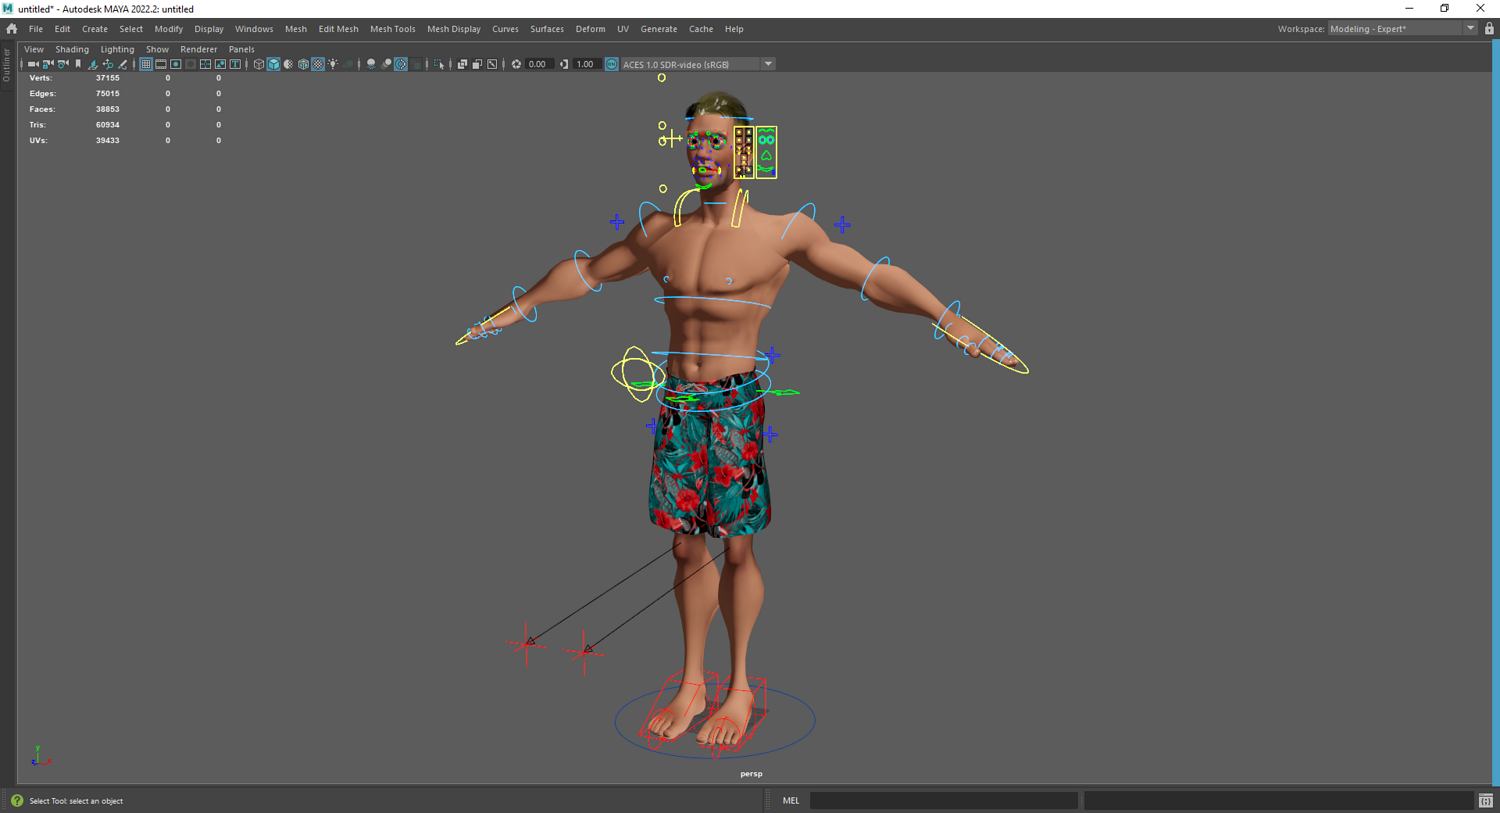Click the Faces count 38853
Screen dimensions: 1500x813
click(x=107, y=109)
